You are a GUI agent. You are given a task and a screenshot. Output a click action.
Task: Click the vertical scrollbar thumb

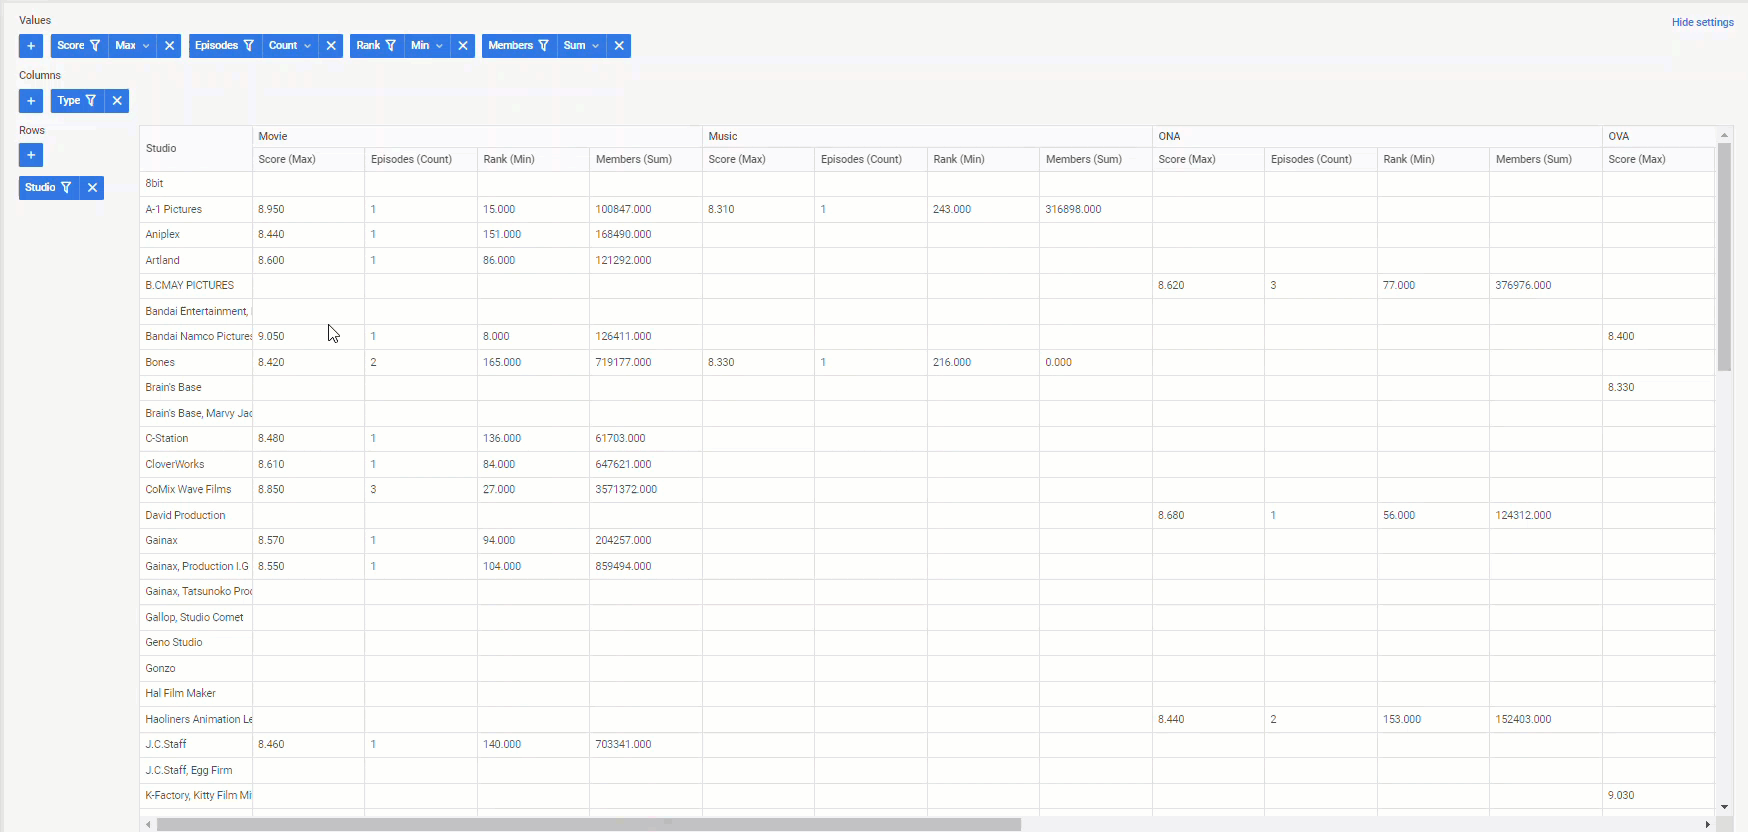tap(1724, 257)
